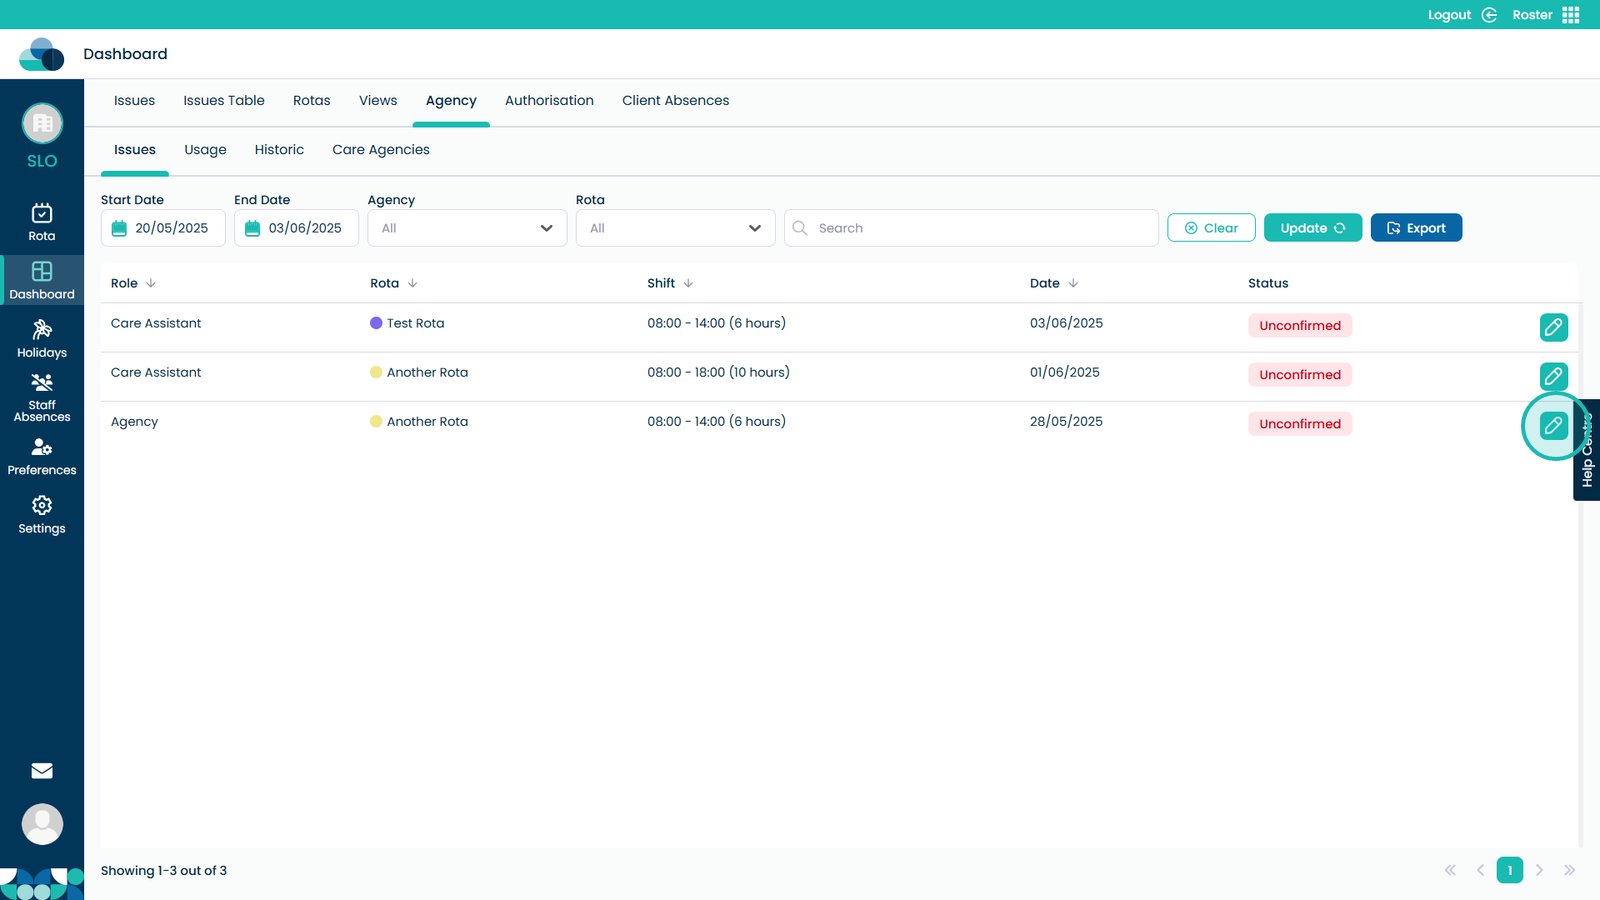Image resolution: width=1600 pixels, height=900 pixels.
Task: Click the Clear filters button
Action: click(1211, 228)
